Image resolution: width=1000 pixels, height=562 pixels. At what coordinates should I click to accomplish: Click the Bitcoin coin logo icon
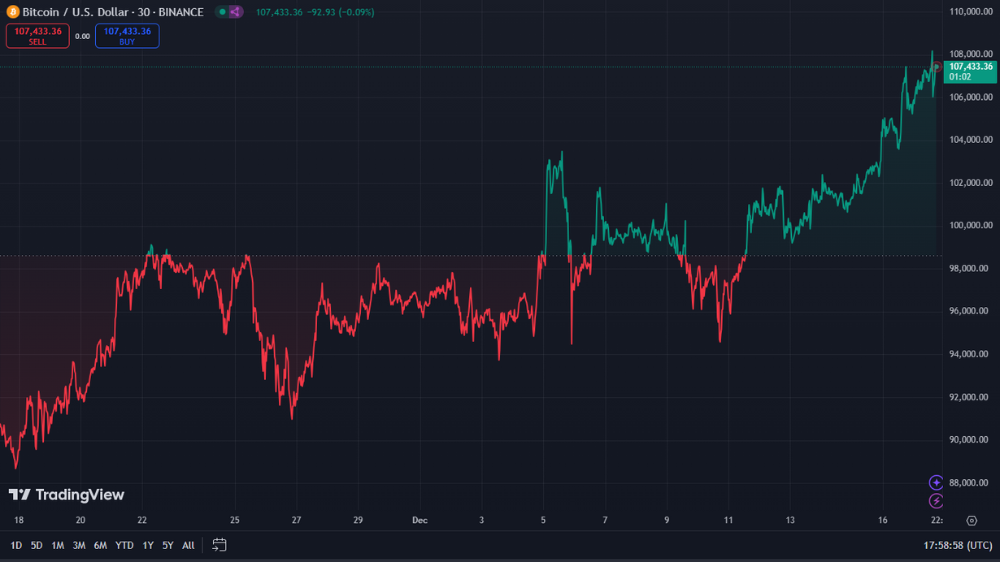[12, 12]
